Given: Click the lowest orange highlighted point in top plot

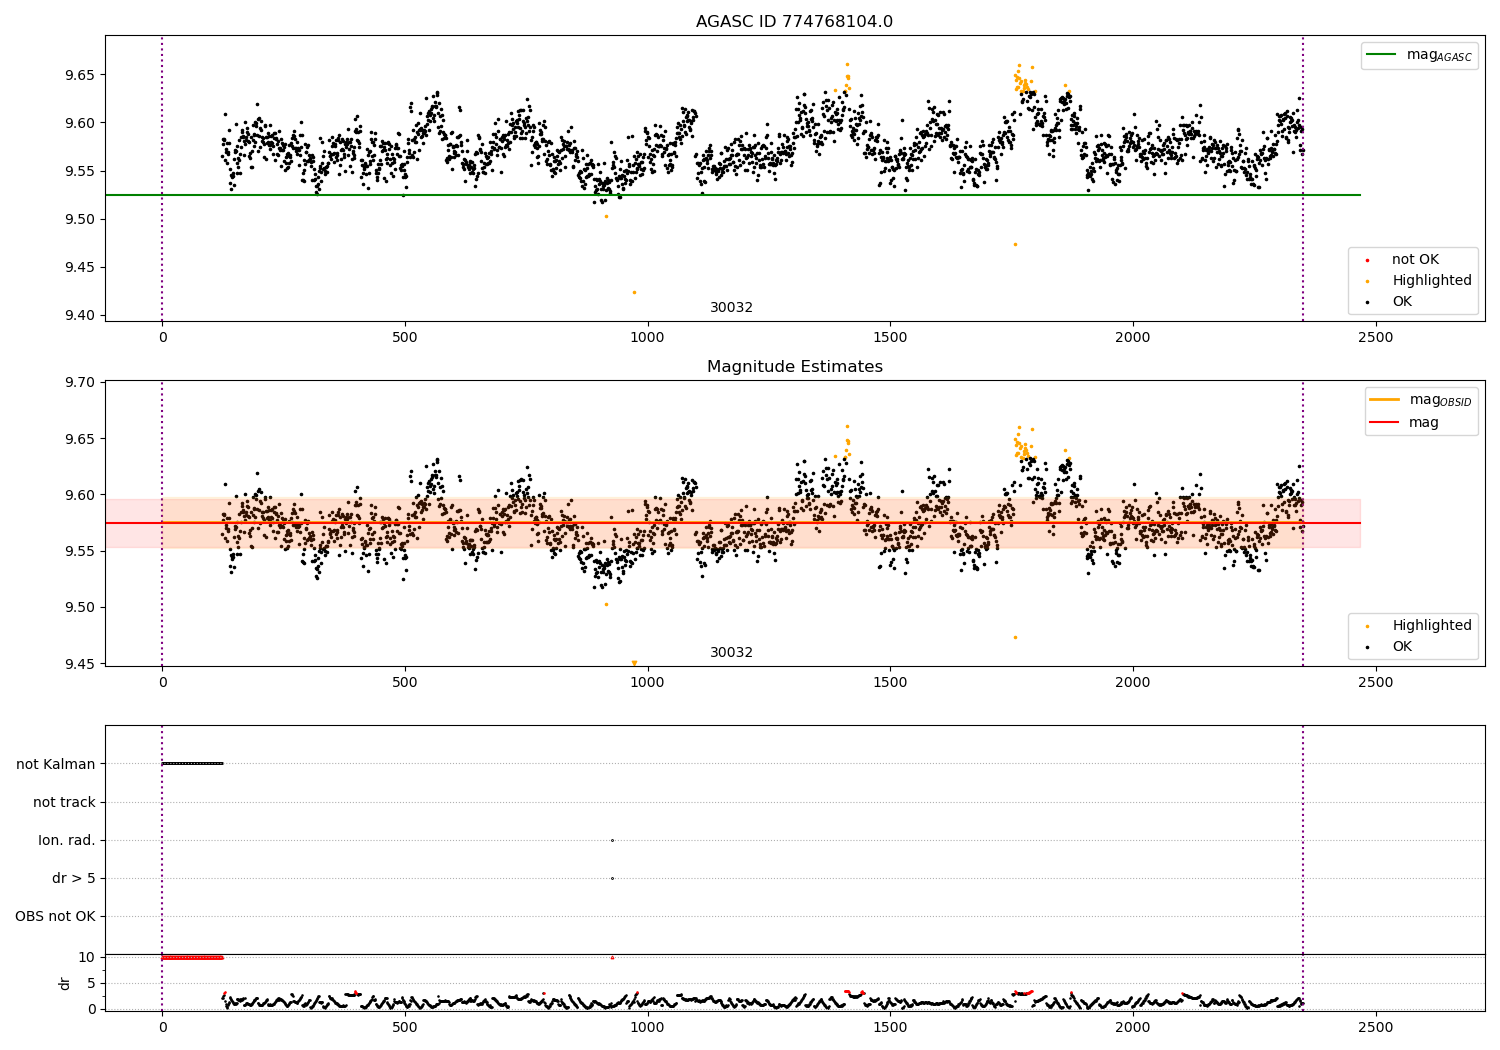Looking at the screenshot, I should coord(634,292).
